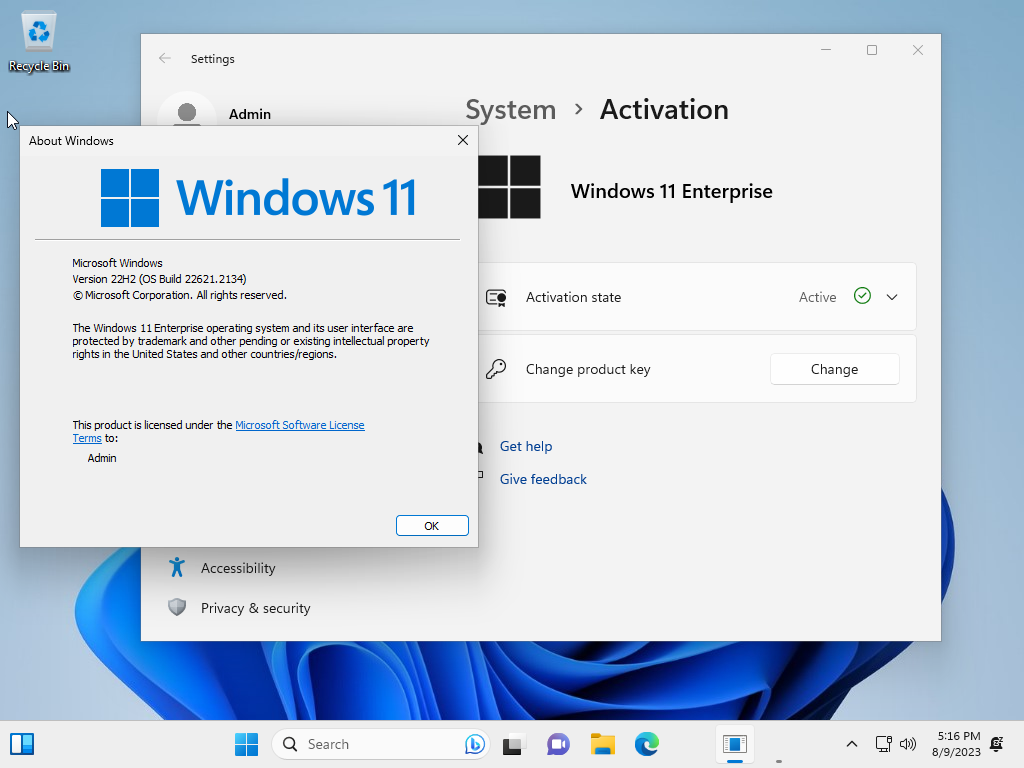Close the Settings window
The width and height of the screenshot is (1024, 768).
pyautogui.click(x=918, y=50)
